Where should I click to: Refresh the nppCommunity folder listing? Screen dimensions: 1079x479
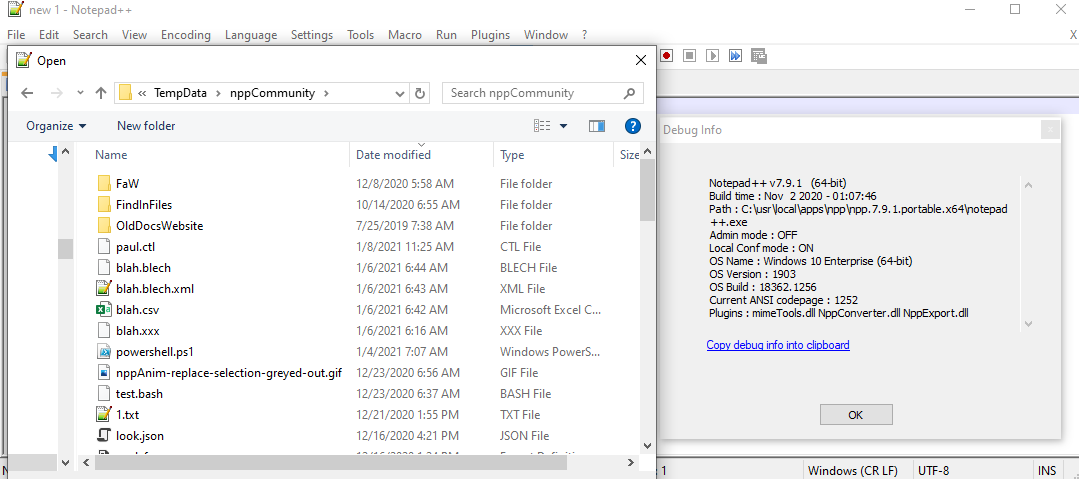tap(420, 93)
